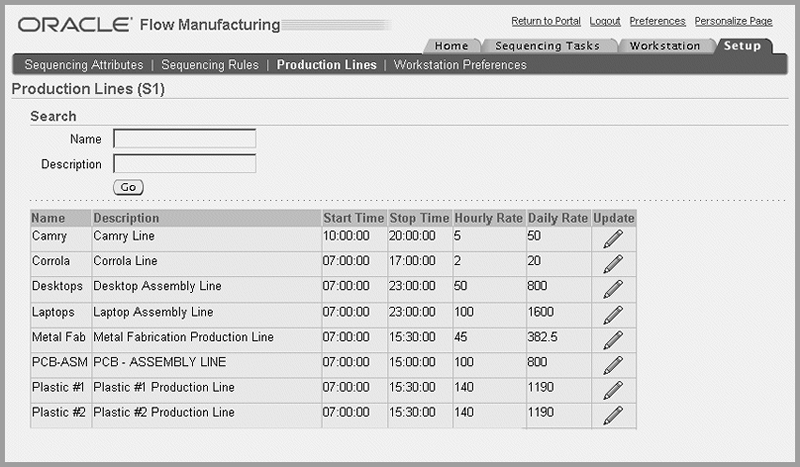Click PCB - ASSEMBLY LINE description
Image resolution: width=800 pixels, height=467 pixels.
click(x=160, y=362)
